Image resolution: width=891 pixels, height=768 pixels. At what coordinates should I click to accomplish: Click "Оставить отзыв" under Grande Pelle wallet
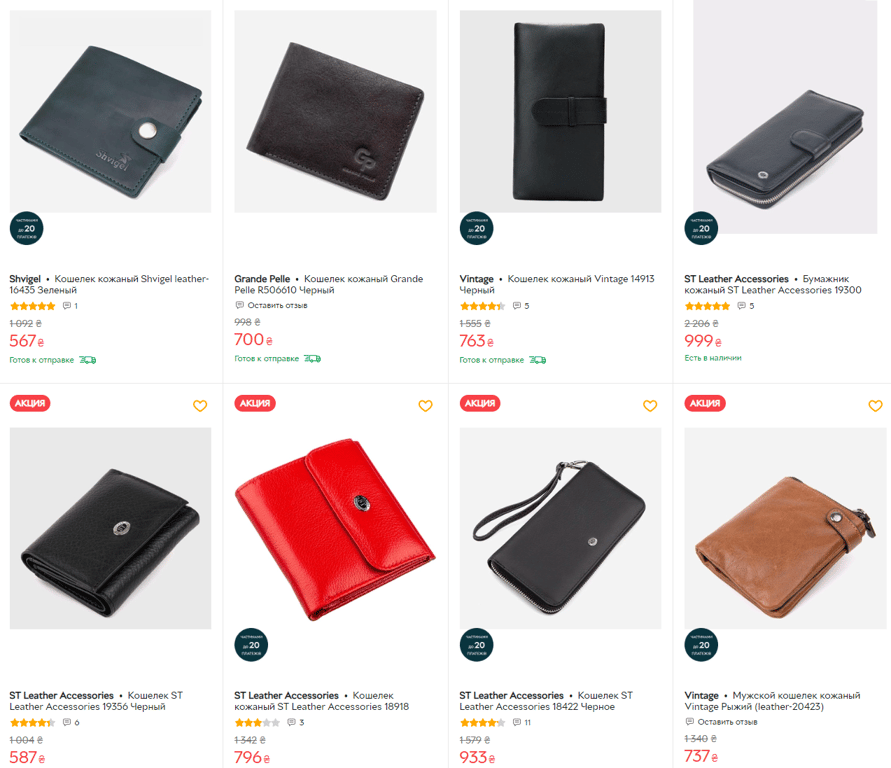coord(277,305)
